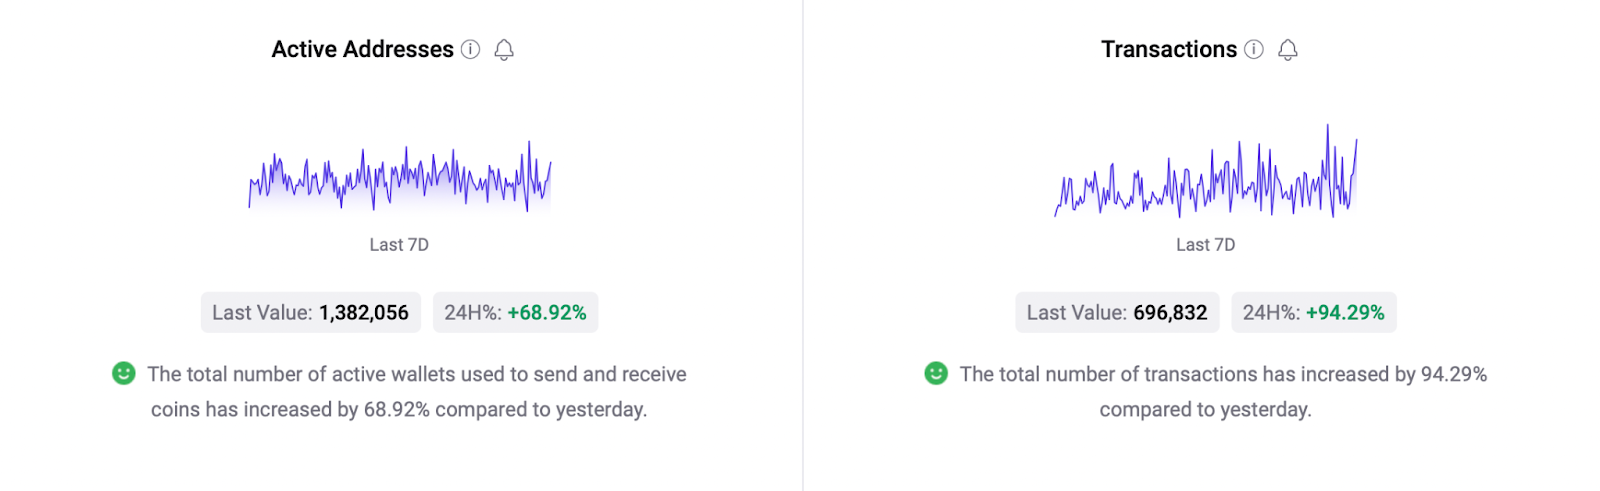Click the 24H% +68.92% badge

point(515,312)
